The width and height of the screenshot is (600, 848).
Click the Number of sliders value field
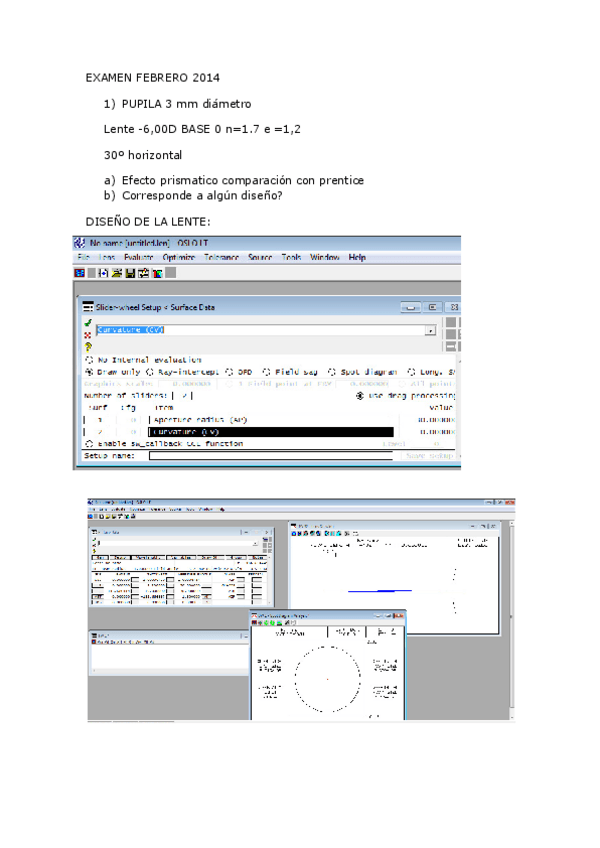tap(183, 396)
